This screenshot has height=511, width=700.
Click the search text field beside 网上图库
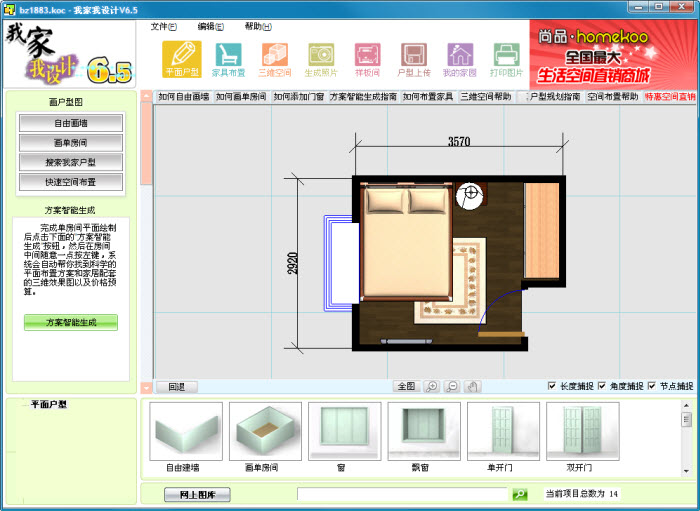pos(404,494)
